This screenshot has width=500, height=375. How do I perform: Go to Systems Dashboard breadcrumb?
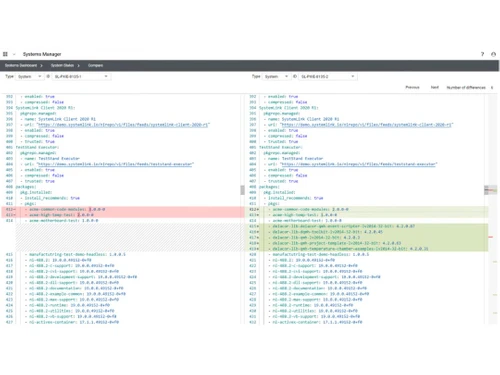click(x=21, y=65)
